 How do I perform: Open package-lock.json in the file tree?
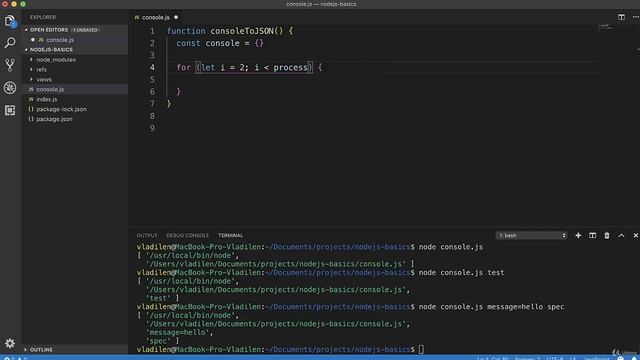pos(61,109)
